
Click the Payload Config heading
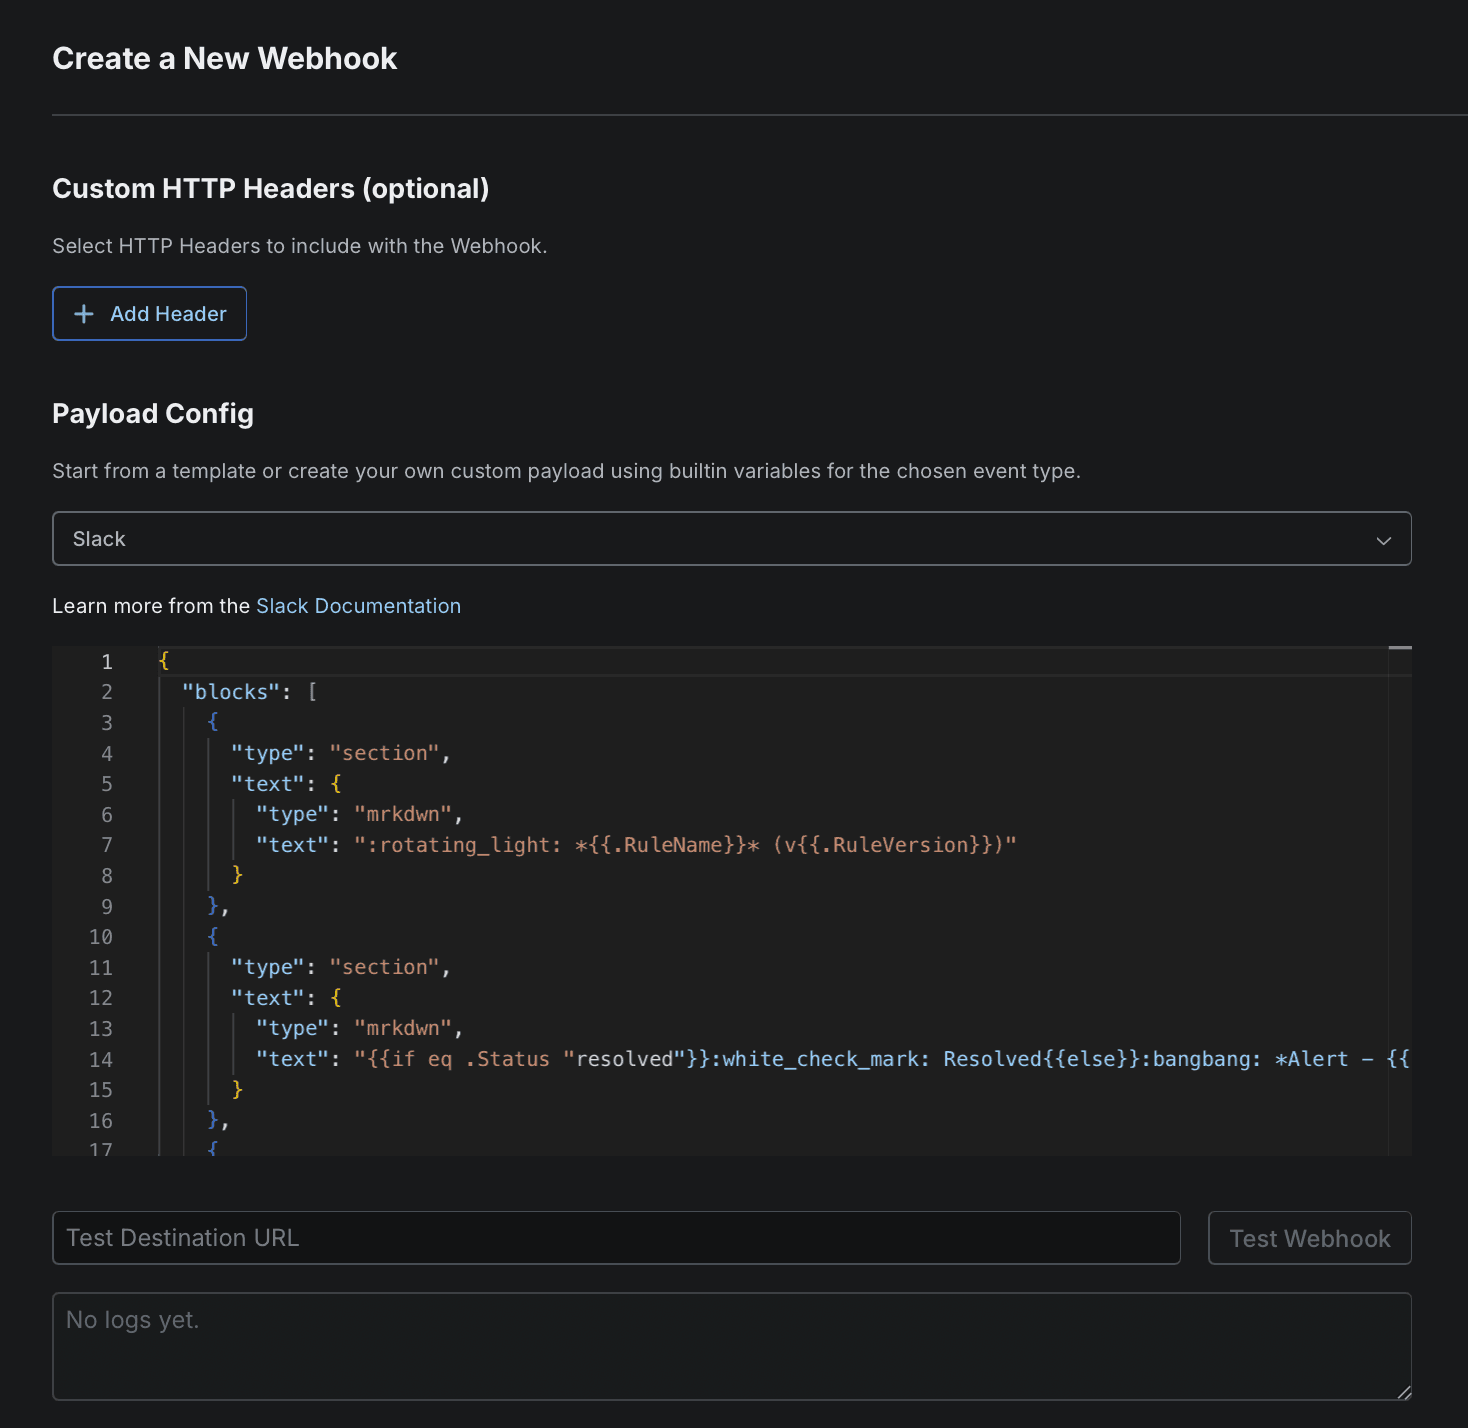coord(153,413)
